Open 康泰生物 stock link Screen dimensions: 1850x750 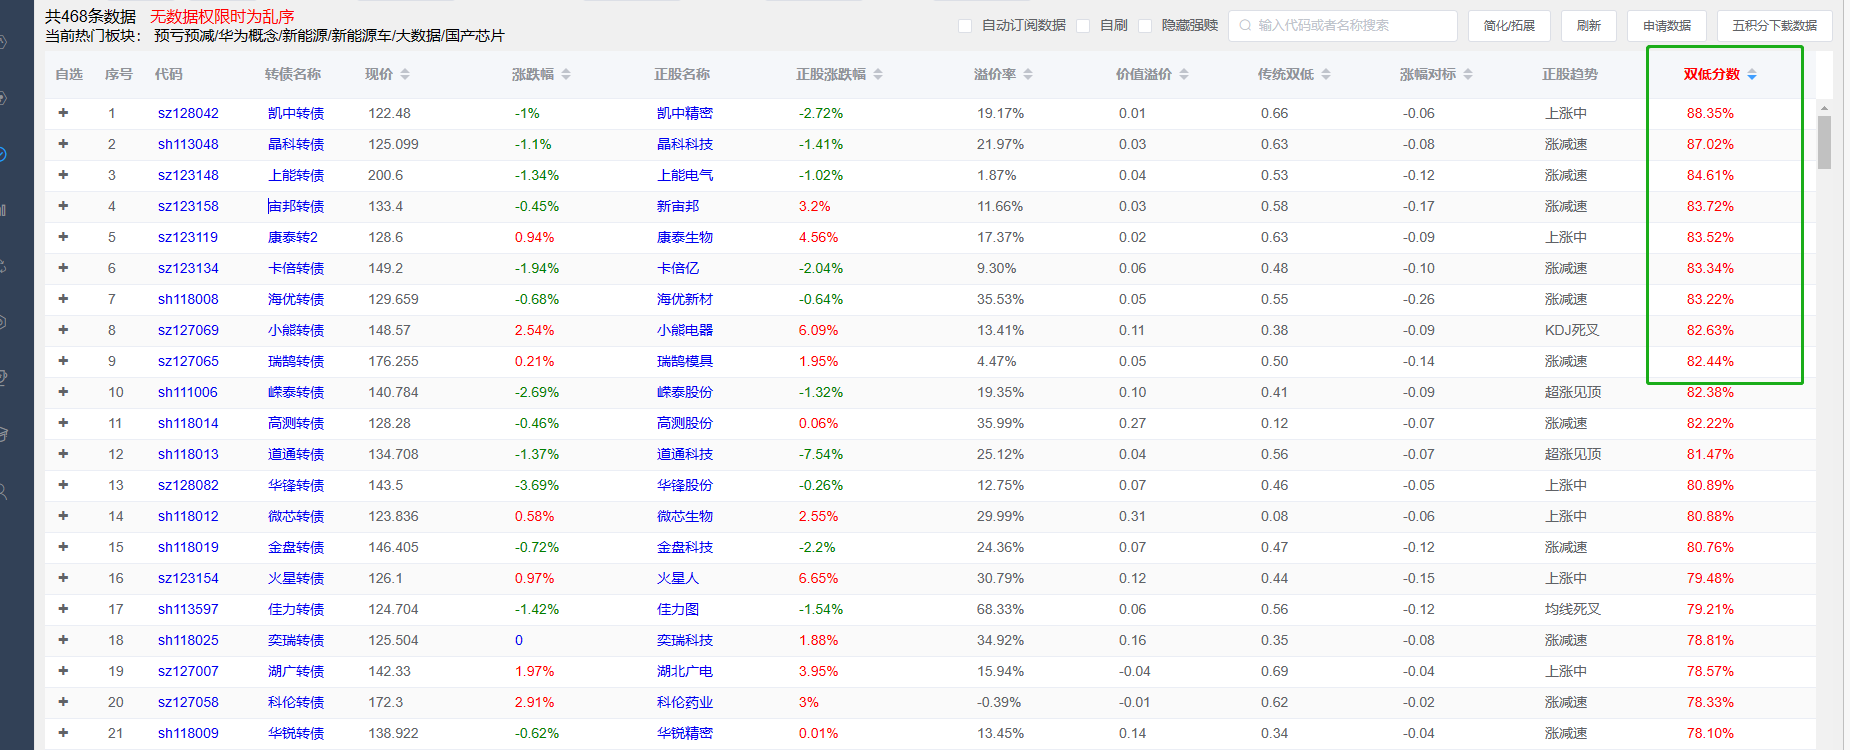685,237
